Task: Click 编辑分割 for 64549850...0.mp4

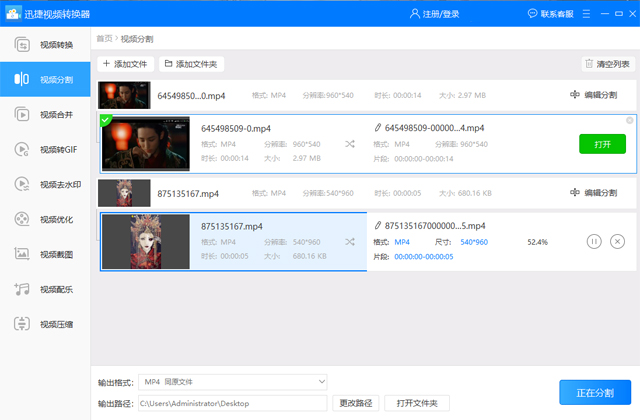Action: click(x=594, y=95)
